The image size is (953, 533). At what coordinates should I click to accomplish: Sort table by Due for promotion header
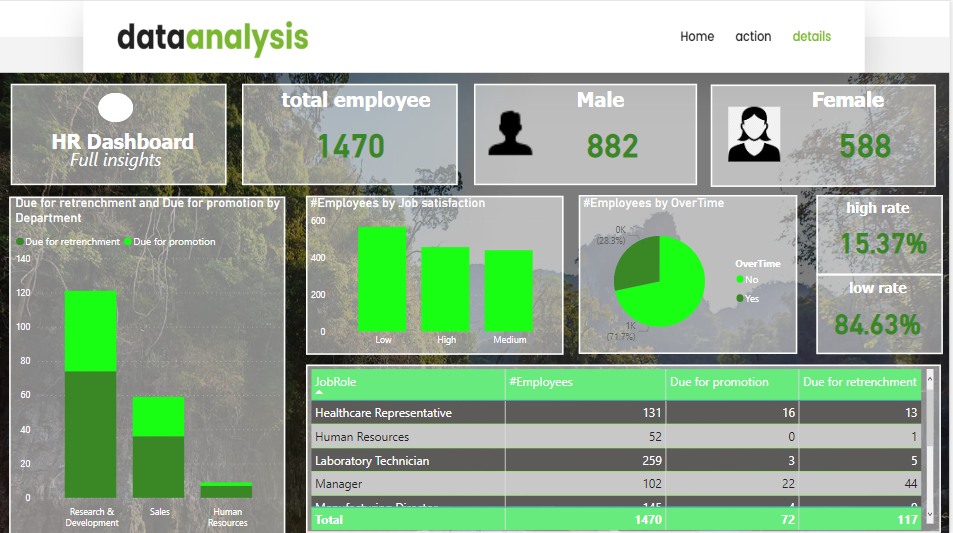719,382
